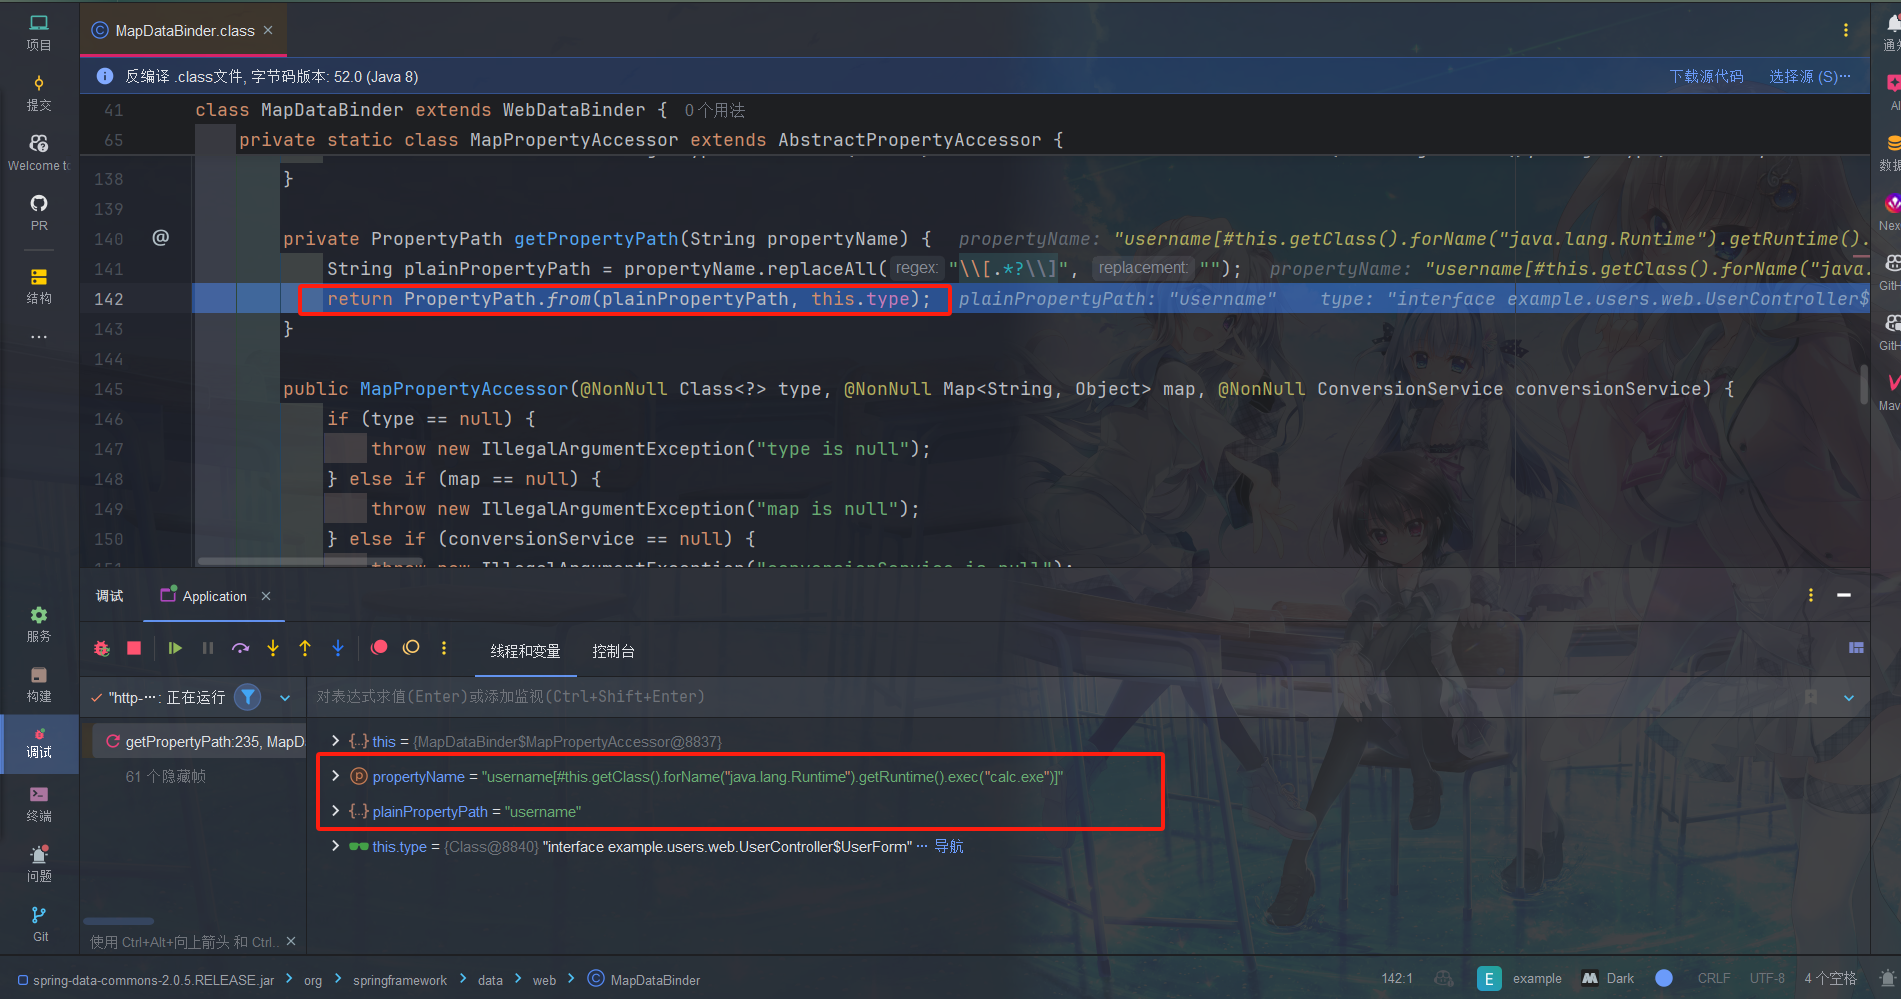Open the 终端 (Terminal) tool window
The height and width of the screenshot is (999, 1901).
pyautogui.click(x=39, y=804)
